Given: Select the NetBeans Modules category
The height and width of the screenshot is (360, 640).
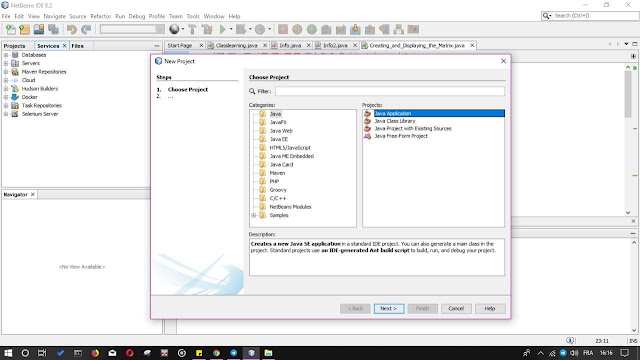Looking at the screenshot, I should [290, 207].
